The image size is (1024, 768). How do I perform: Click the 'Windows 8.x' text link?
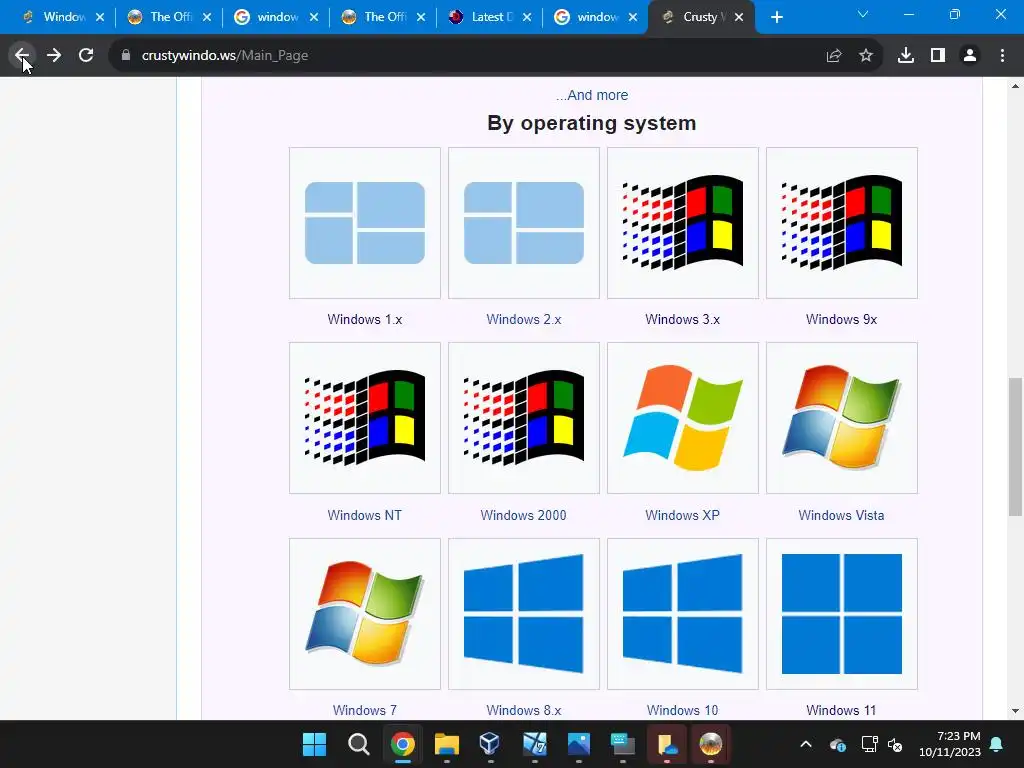(524, 710)
